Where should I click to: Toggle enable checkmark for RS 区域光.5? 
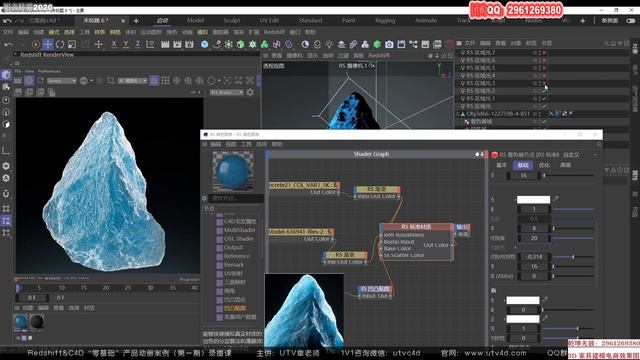pos(544,68)
